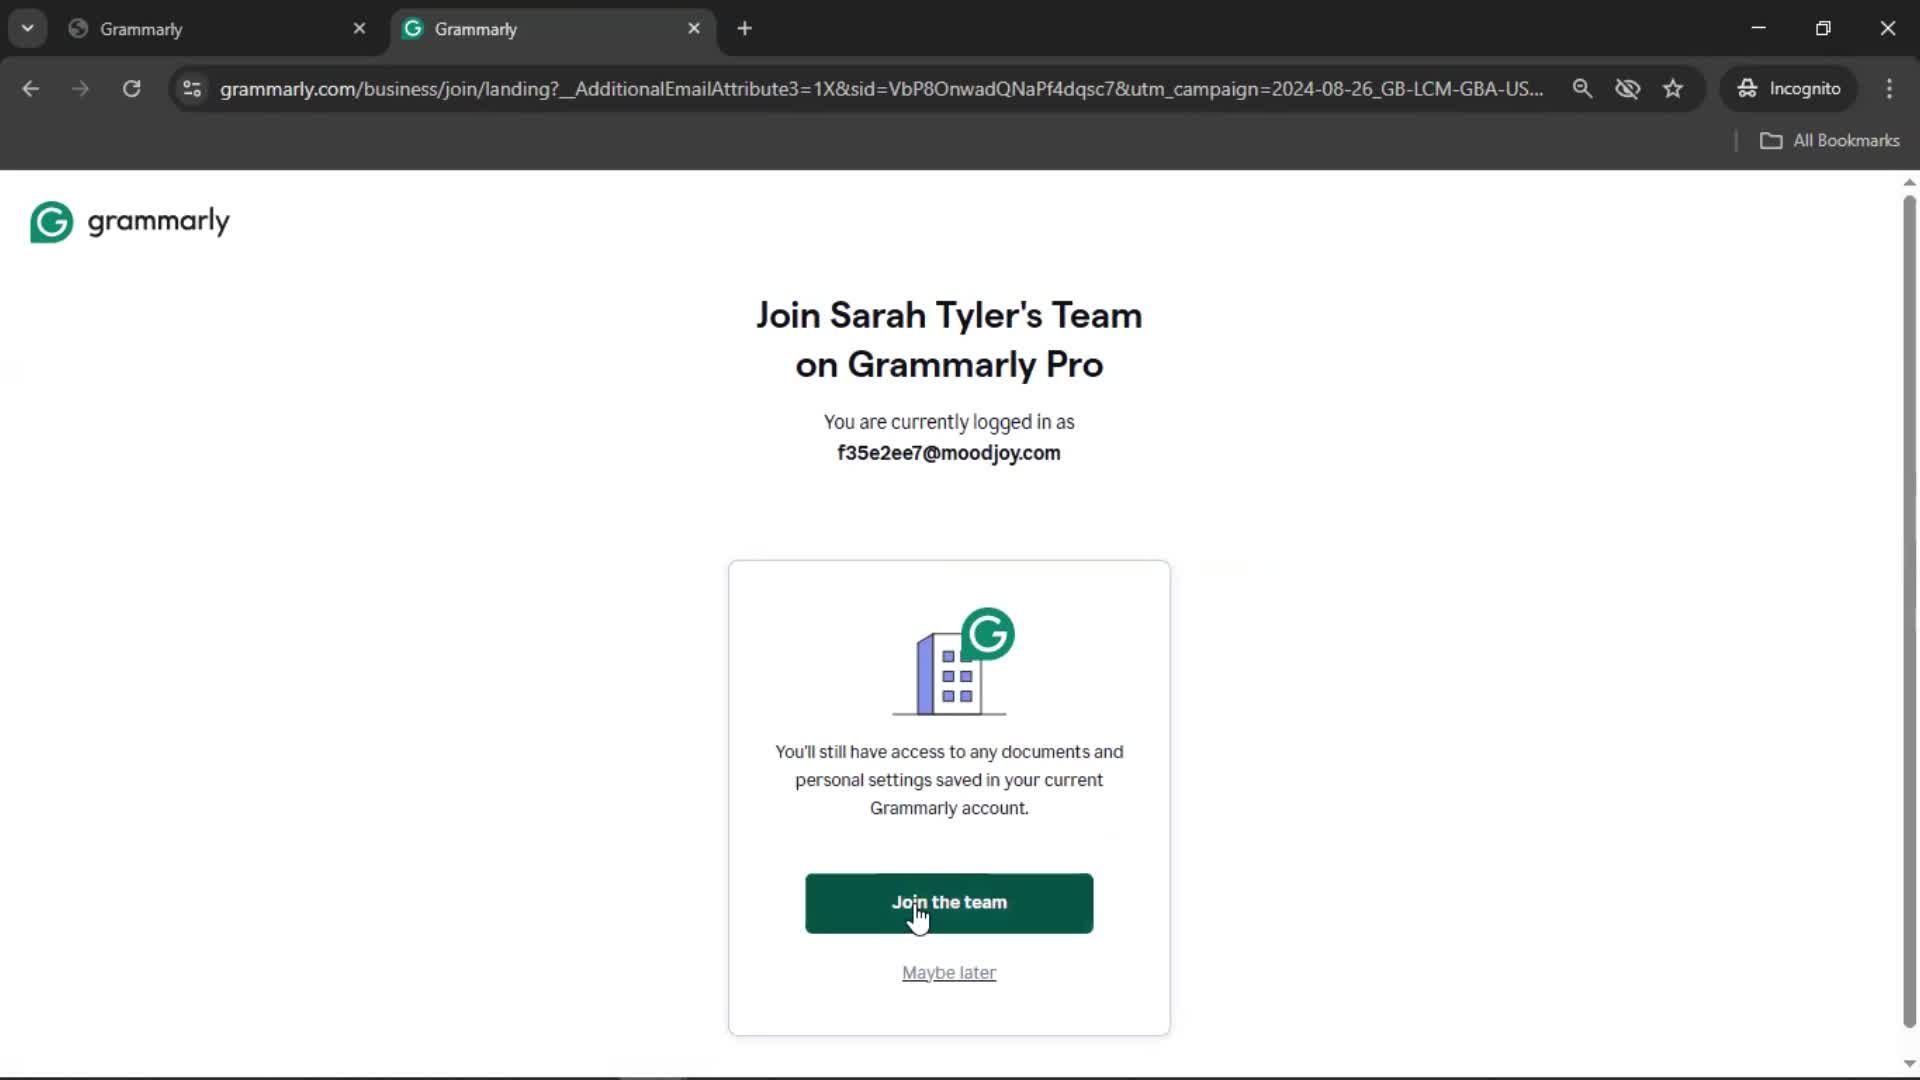The image size is (1920, 1080).
Task: Click the zoom magnifier icon in address bar
Action: point(1583,88)
